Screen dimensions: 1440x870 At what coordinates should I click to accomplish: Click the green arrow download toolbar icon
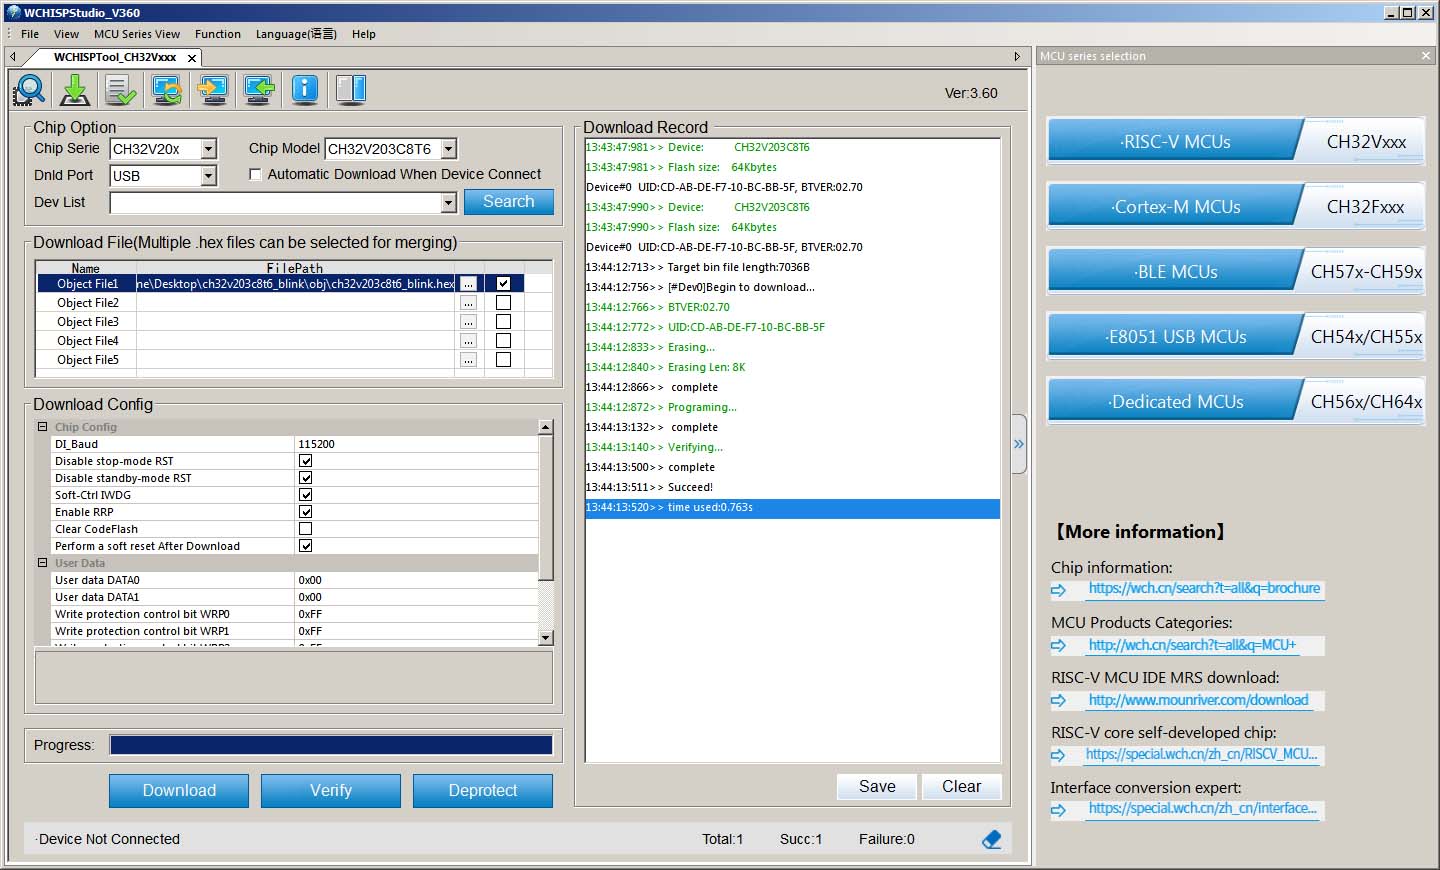pos(75,90)
